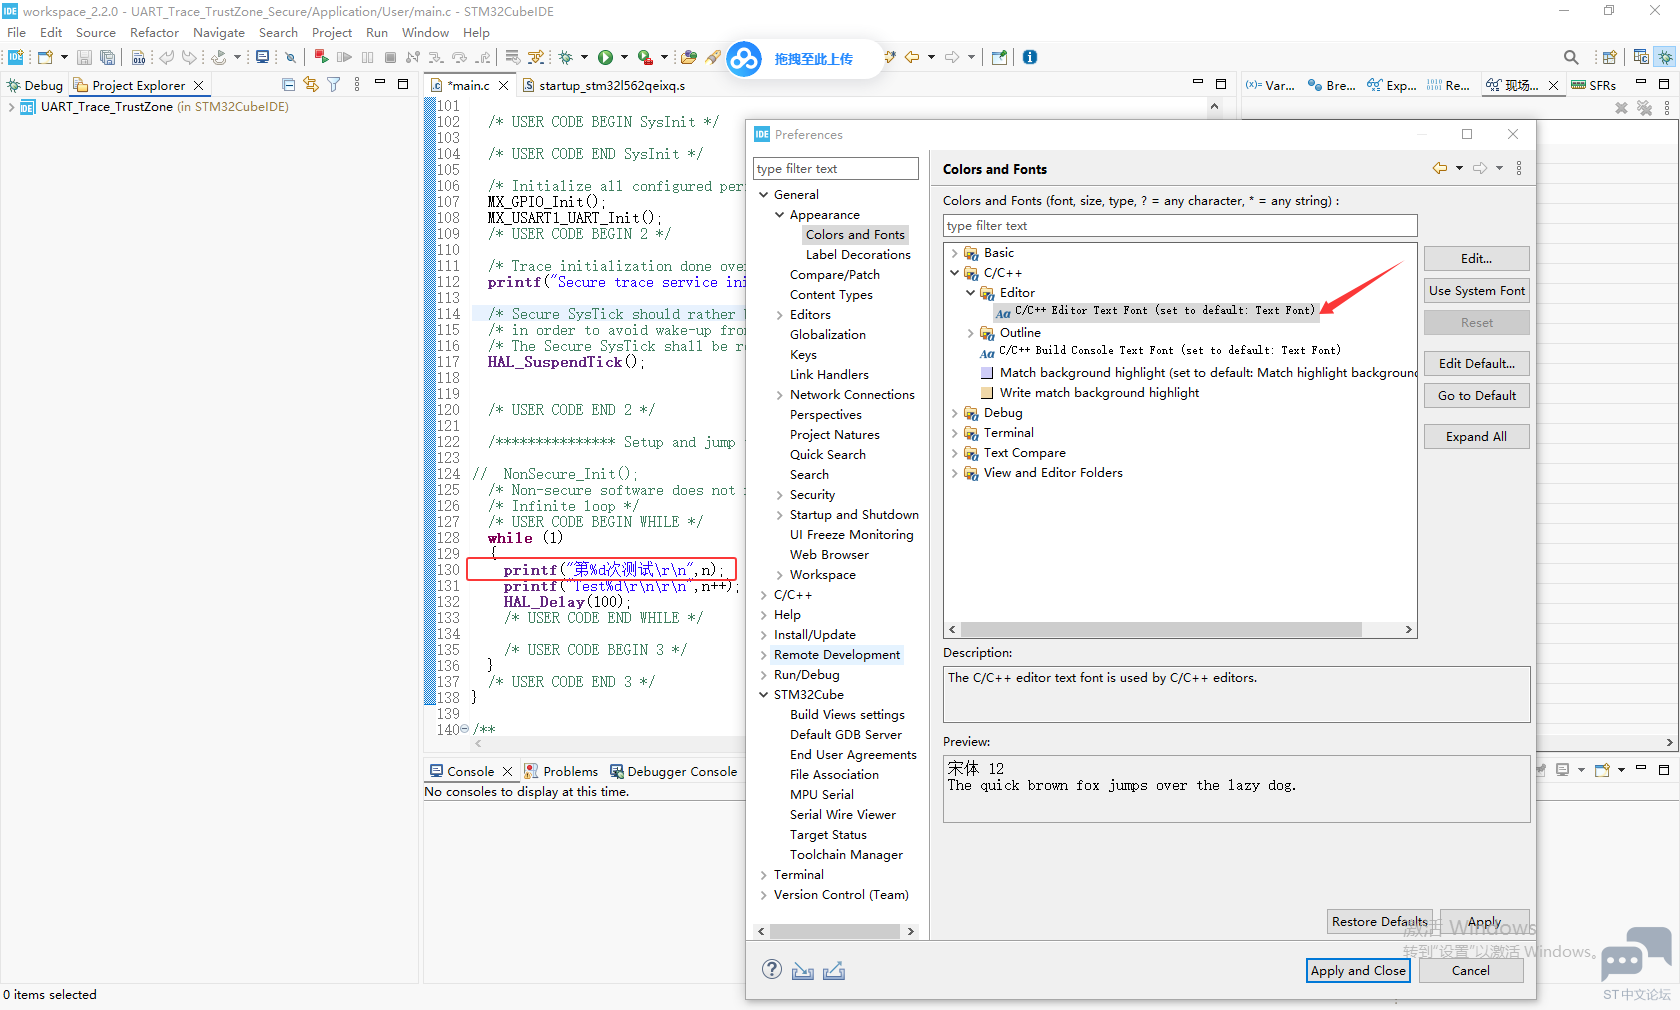
Task: Click the Skip All Breakpoints icon
Action: tap(291, 58)
